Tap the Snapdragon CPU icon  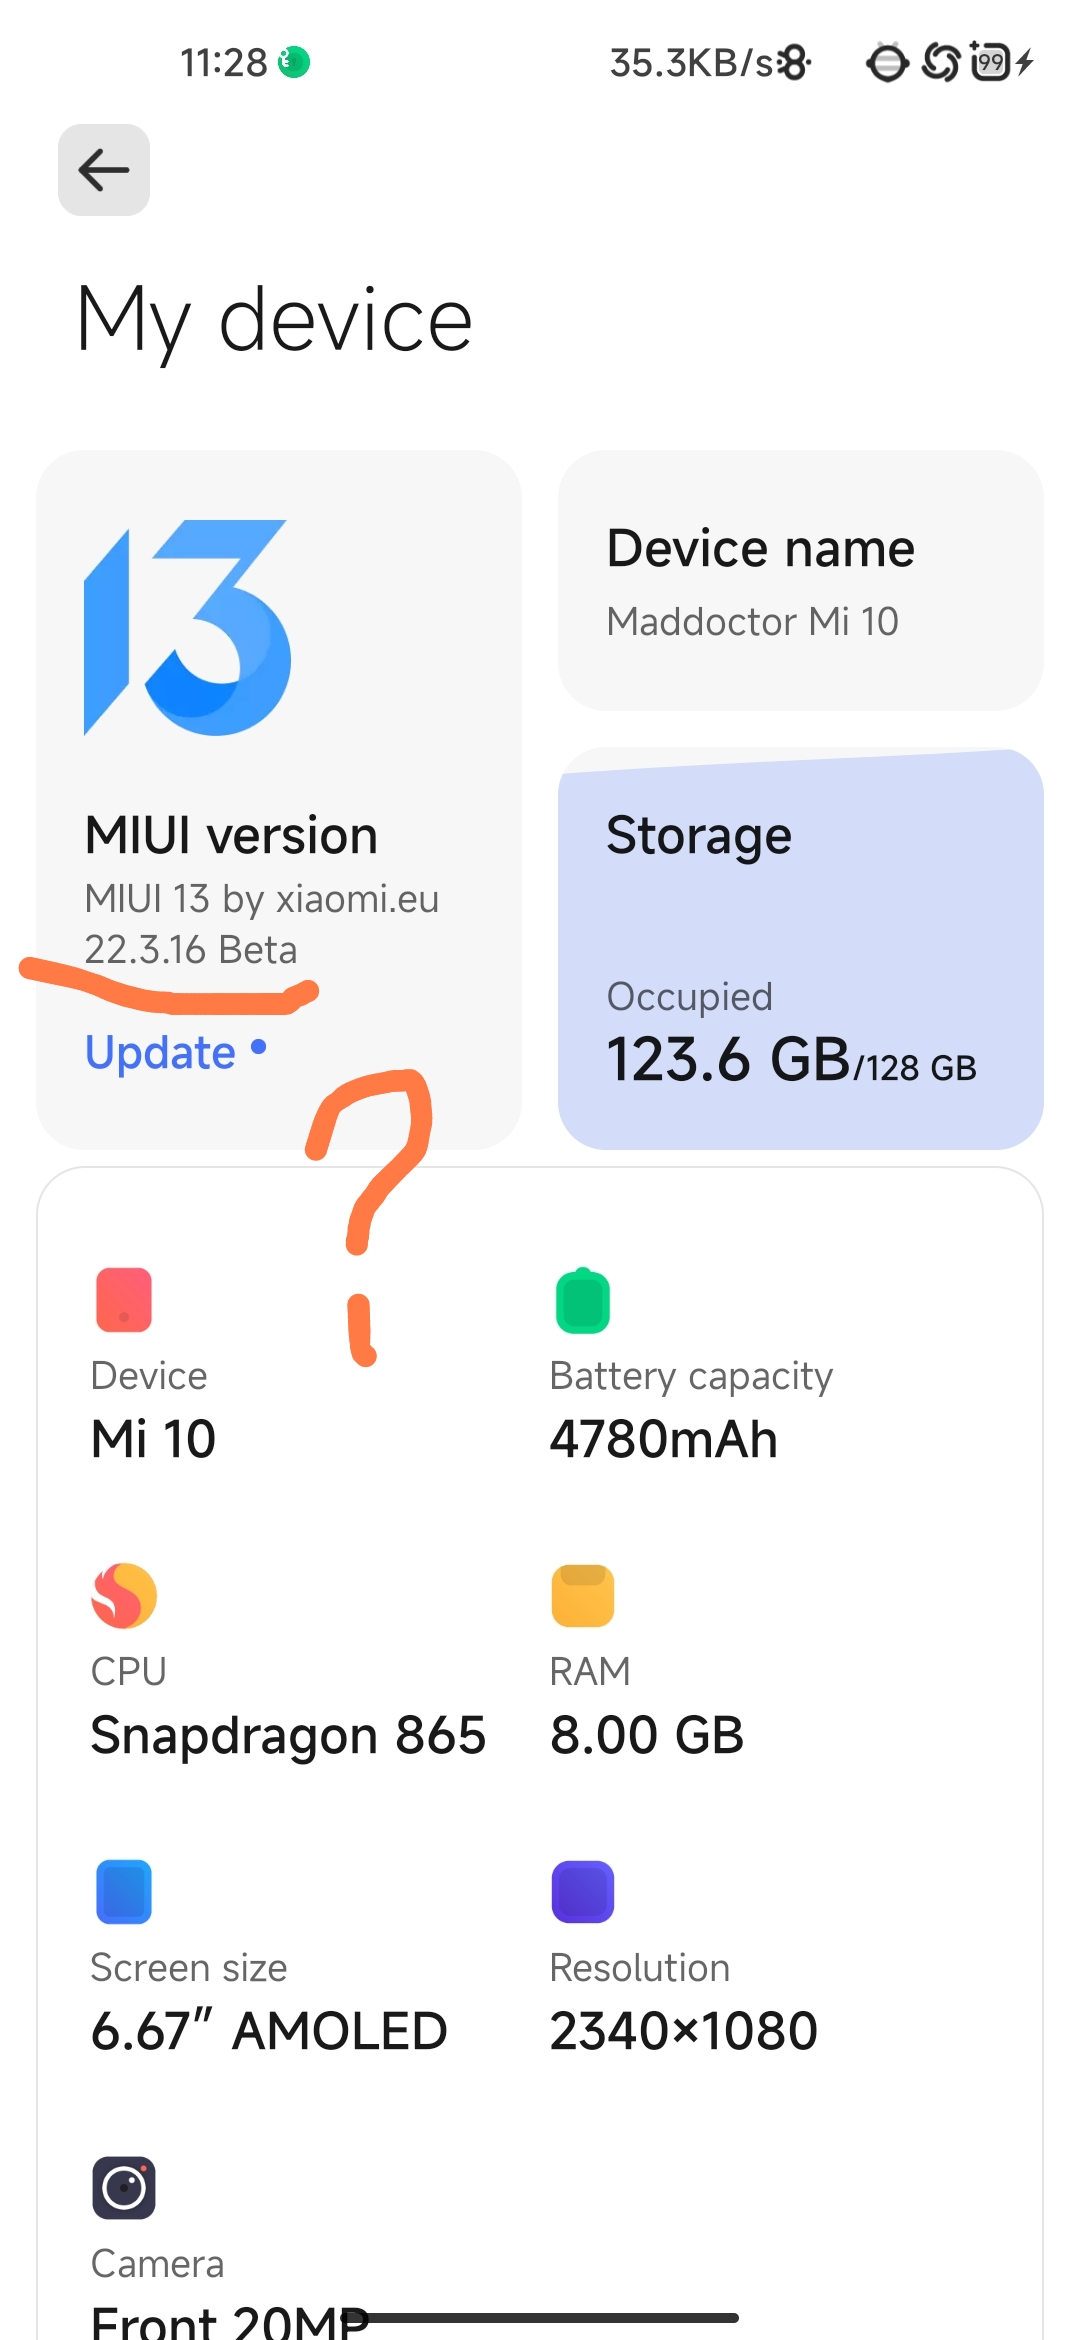(x=124, y=1596)
